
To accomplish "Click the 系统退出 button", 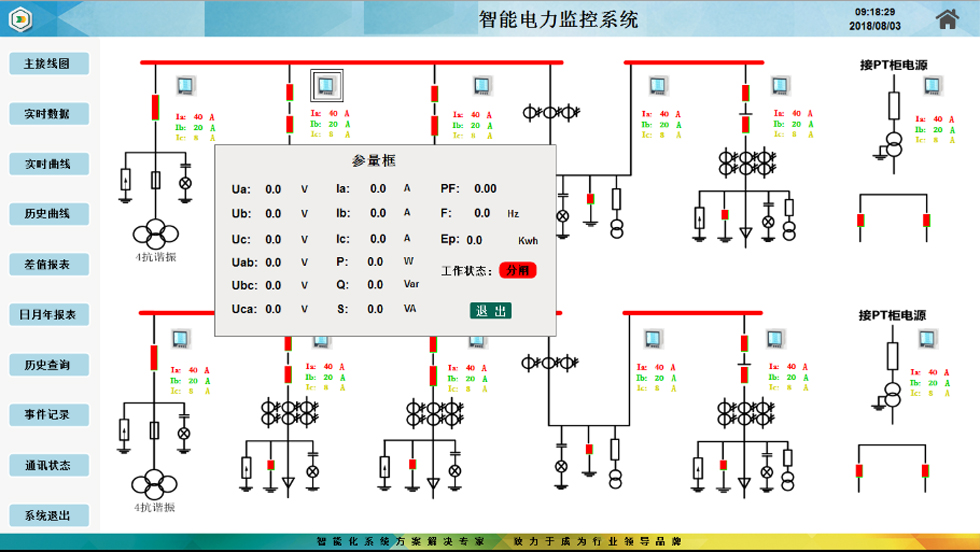I will point(48,516).
